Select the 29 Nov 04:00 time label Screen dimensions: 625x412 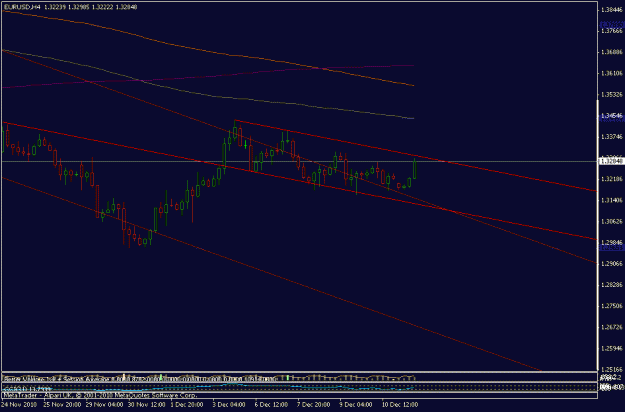(x=104, y=404)
